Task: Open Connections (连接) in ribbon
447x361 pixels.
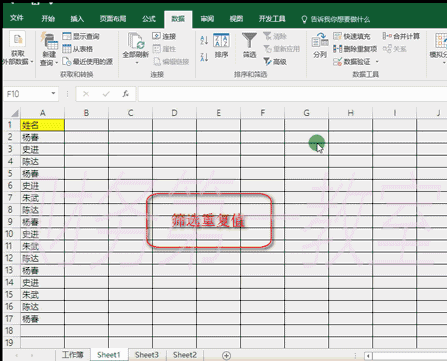Action: tap(164, 36)
